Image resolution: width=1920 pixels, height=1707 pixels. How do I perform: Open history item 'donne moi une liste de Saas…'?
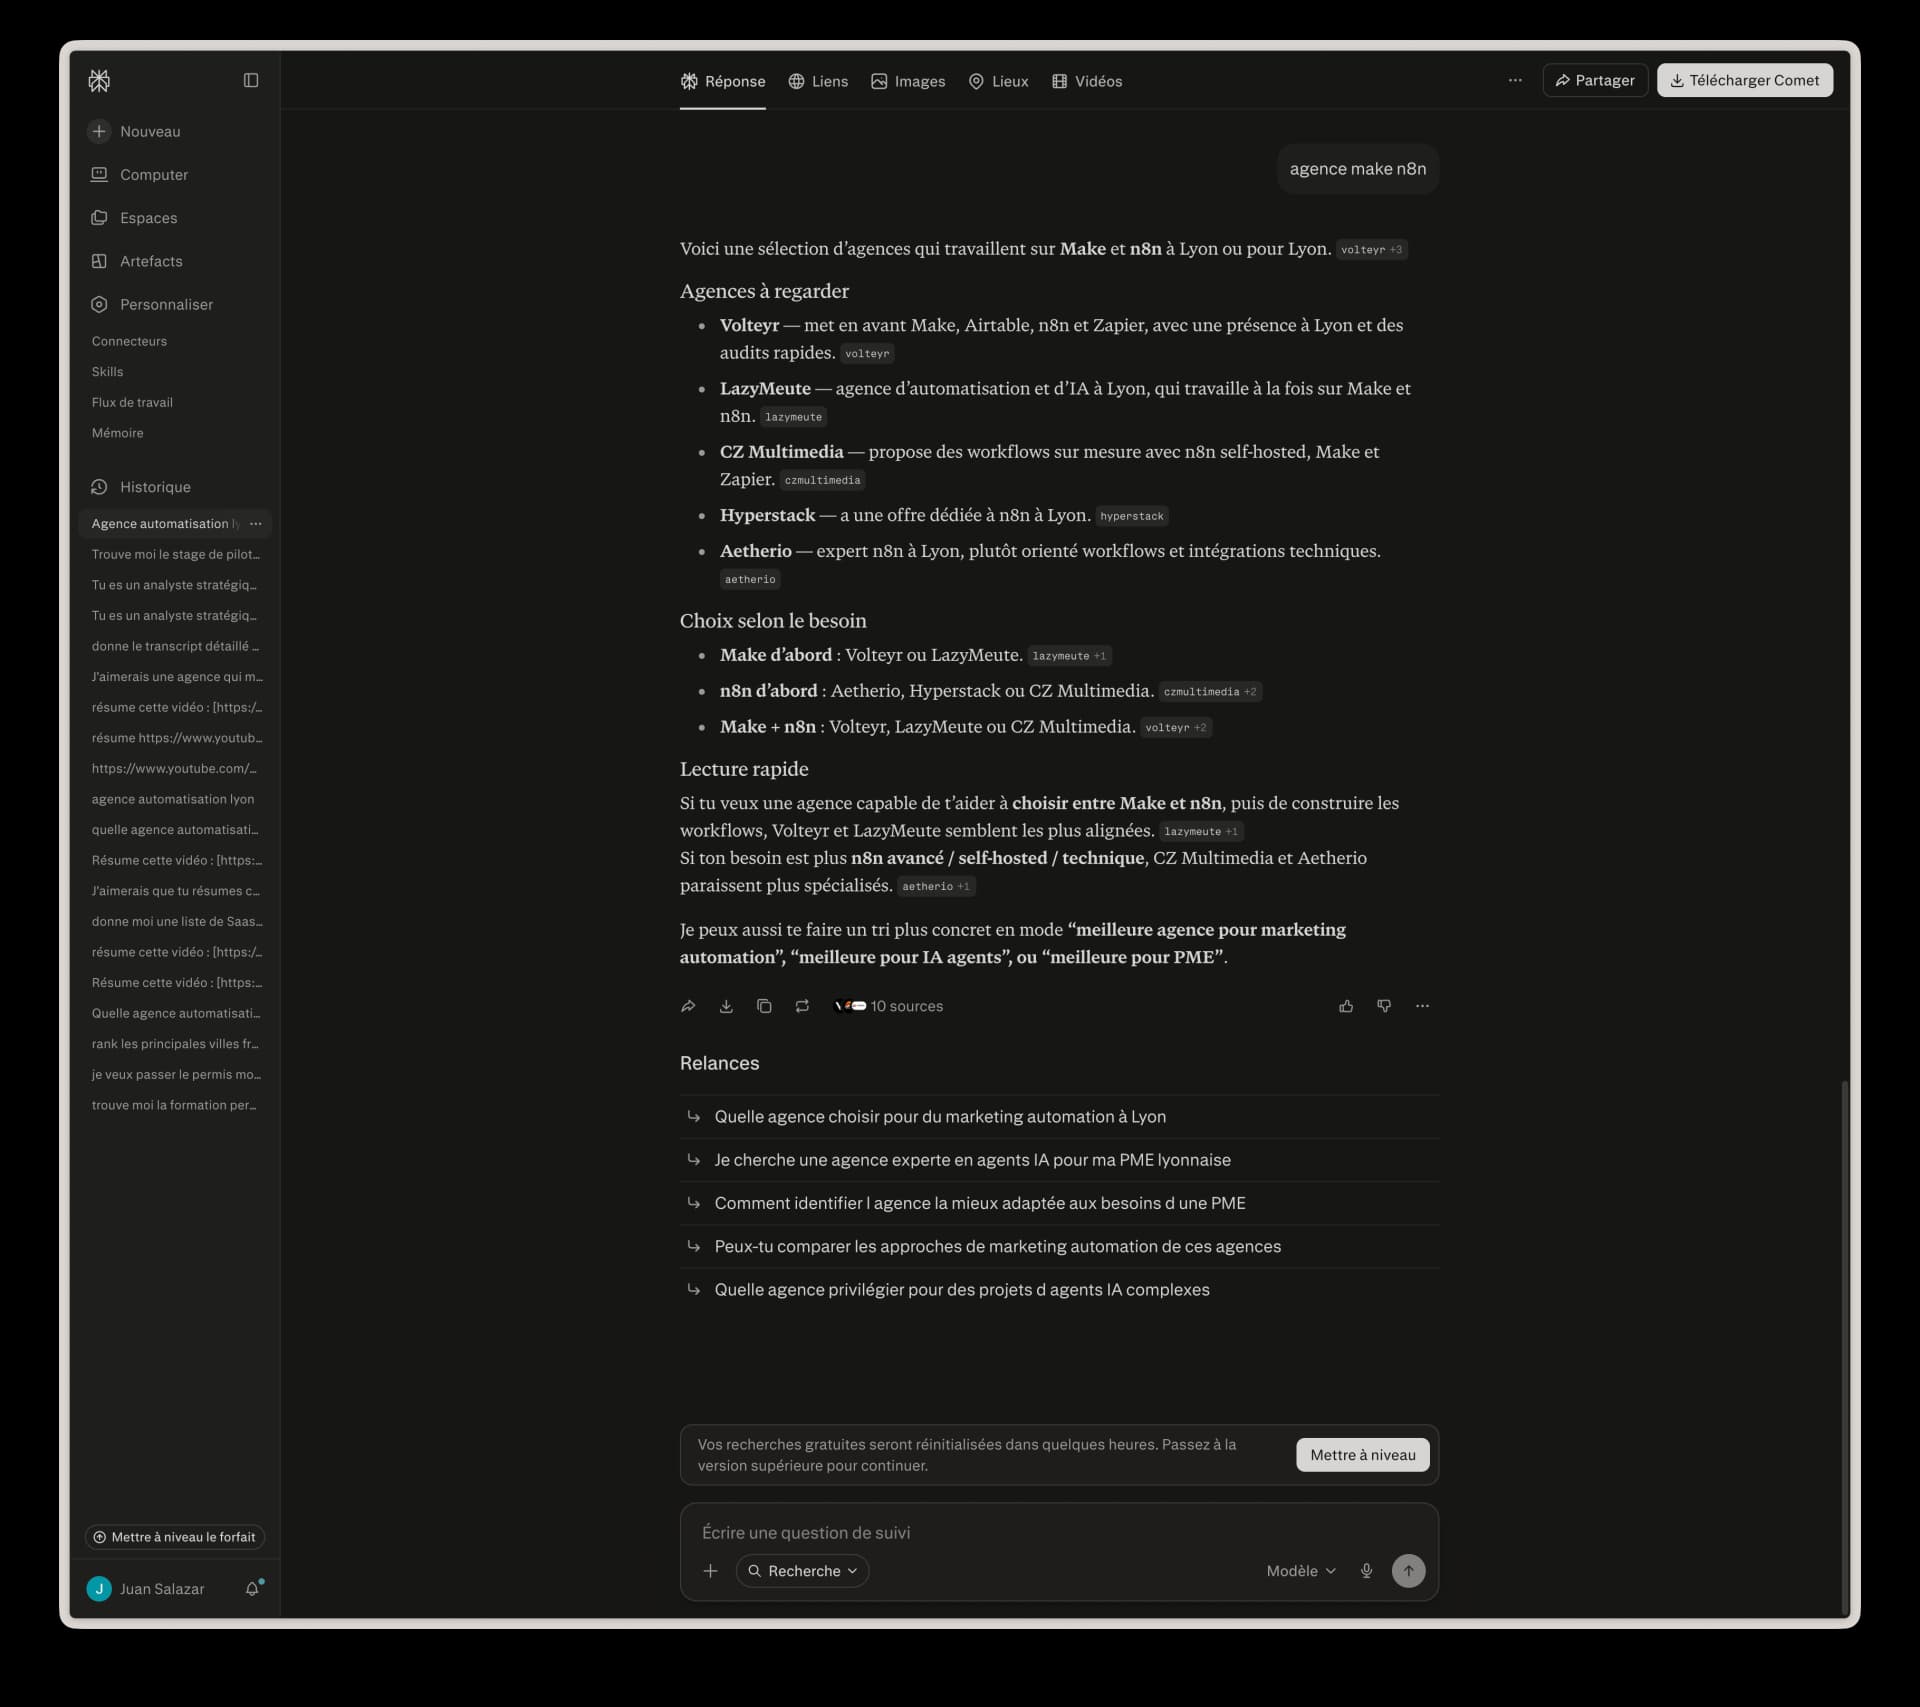coord(175,921)
